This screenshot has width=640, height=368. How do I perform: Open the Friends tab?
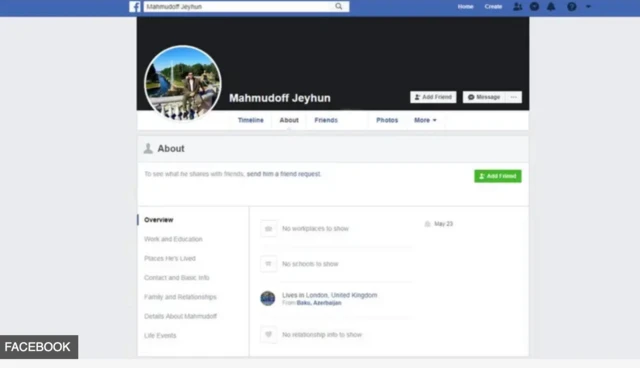click(326, 120)
